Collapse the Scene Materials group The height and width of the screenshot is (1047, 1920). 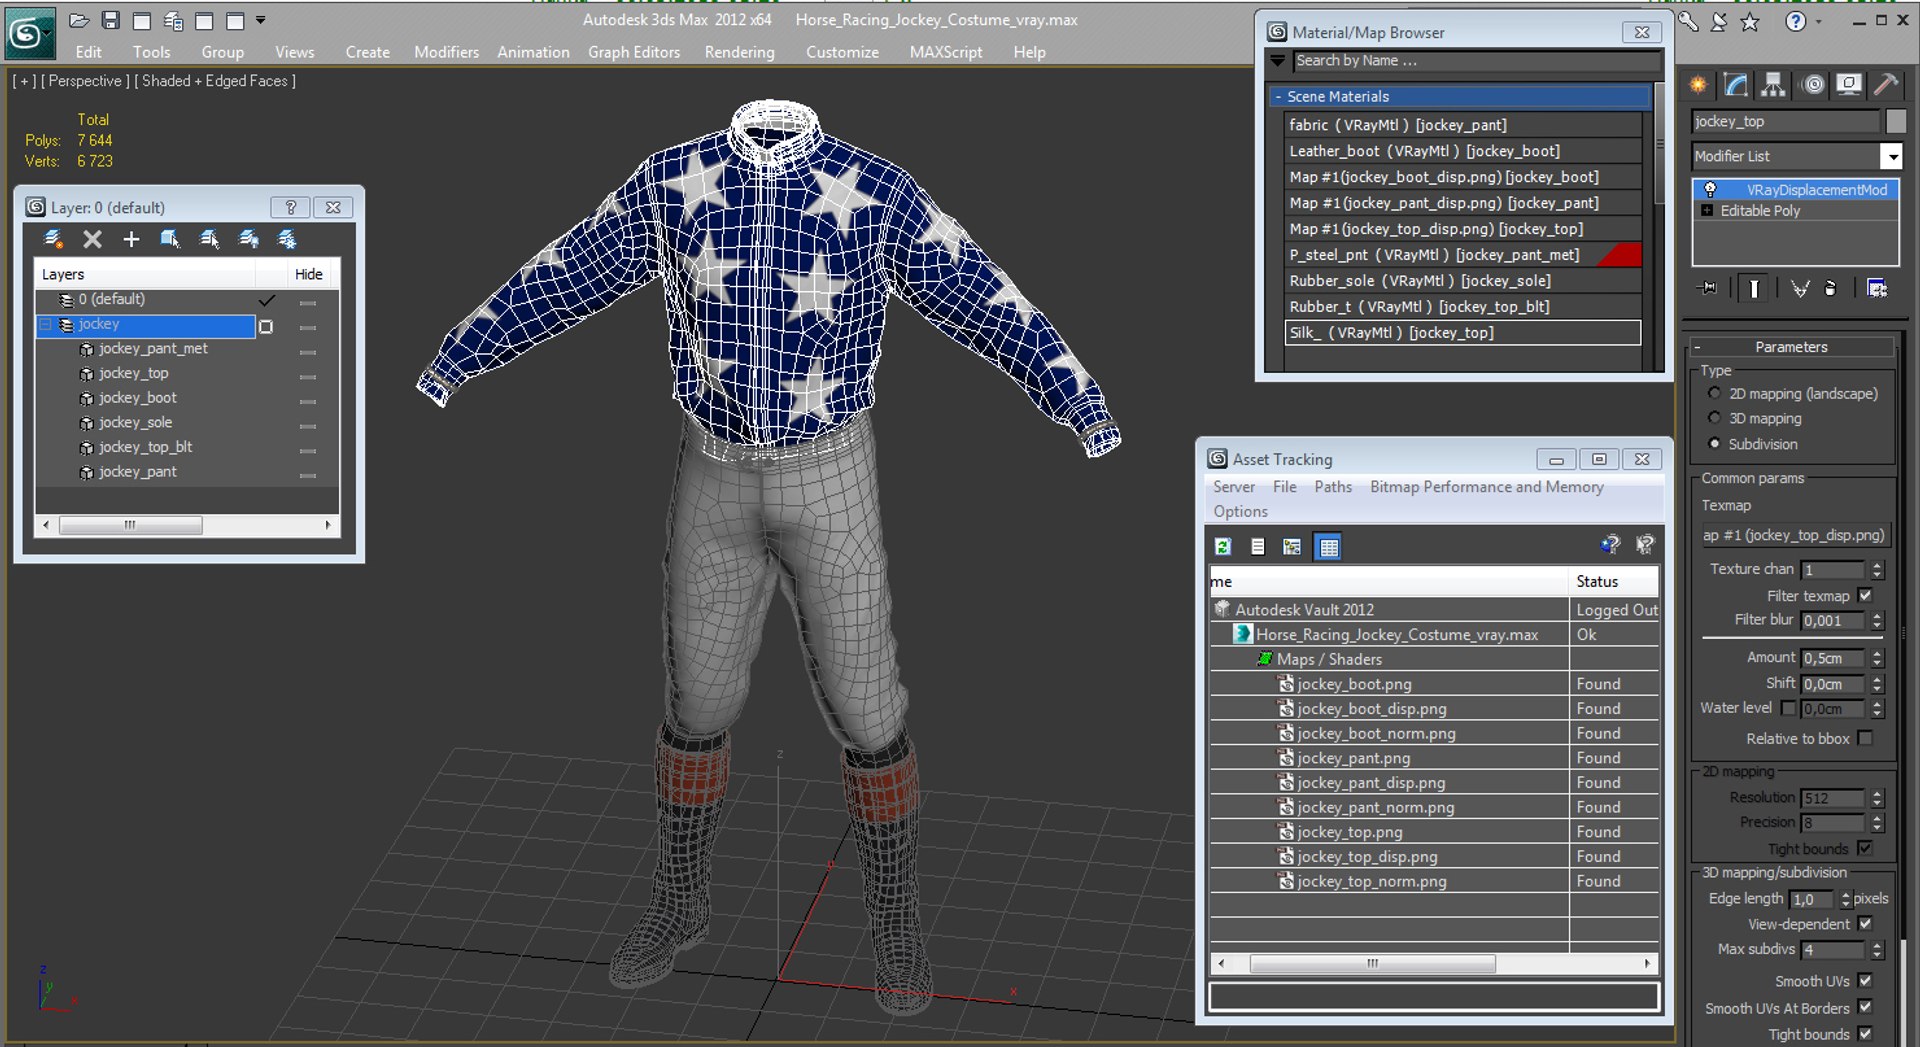tap(1278, 97)
